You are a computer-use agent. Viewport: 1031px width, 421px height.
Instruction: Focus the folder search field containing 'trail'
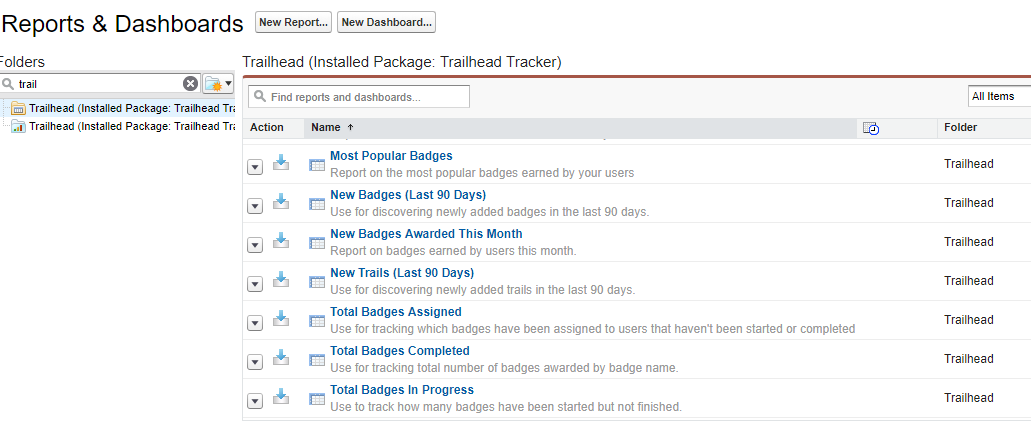tap(99, 84)
